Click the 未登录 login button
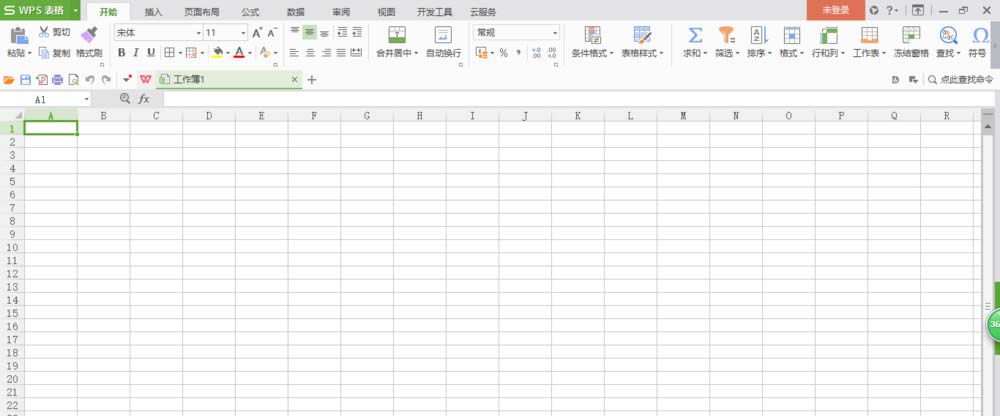The image size is (1000, 416). pos(835,10)
